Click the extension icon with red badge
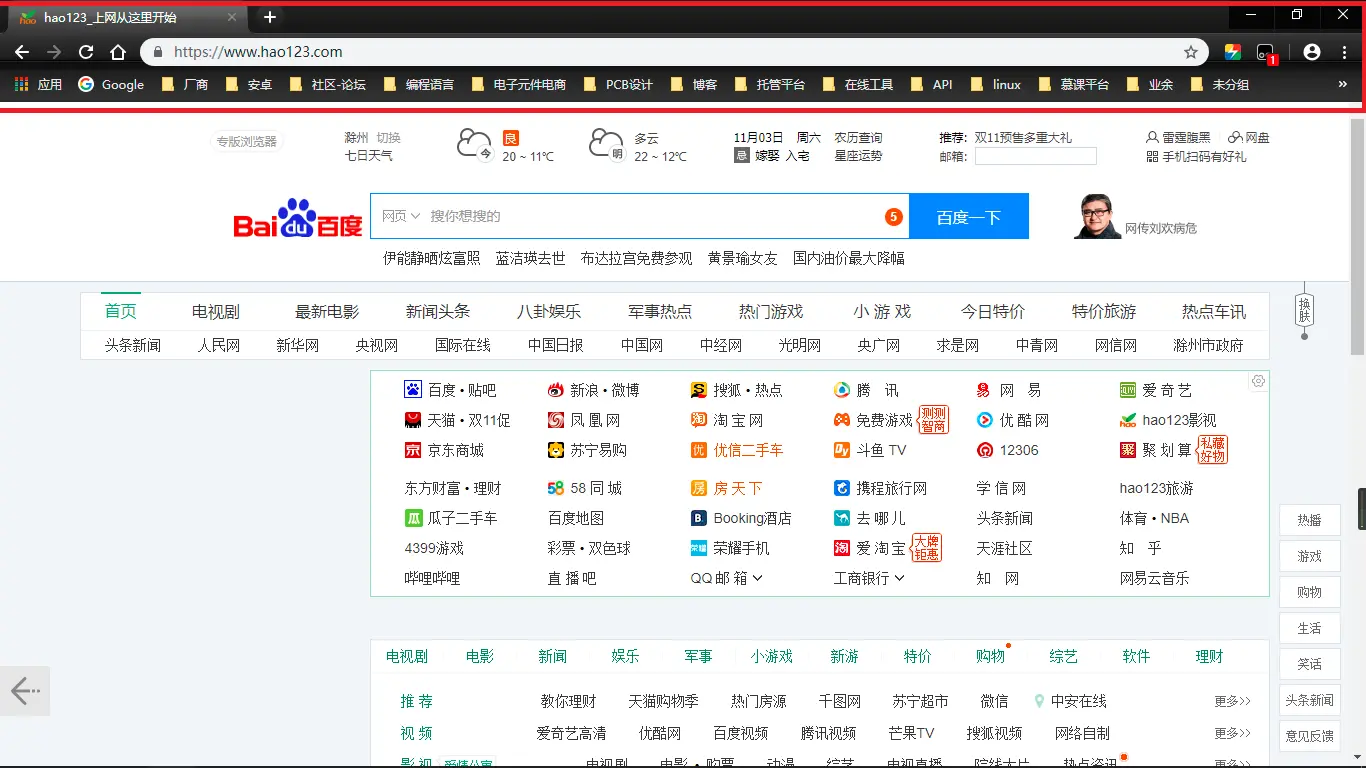 tap(1266, 54)
